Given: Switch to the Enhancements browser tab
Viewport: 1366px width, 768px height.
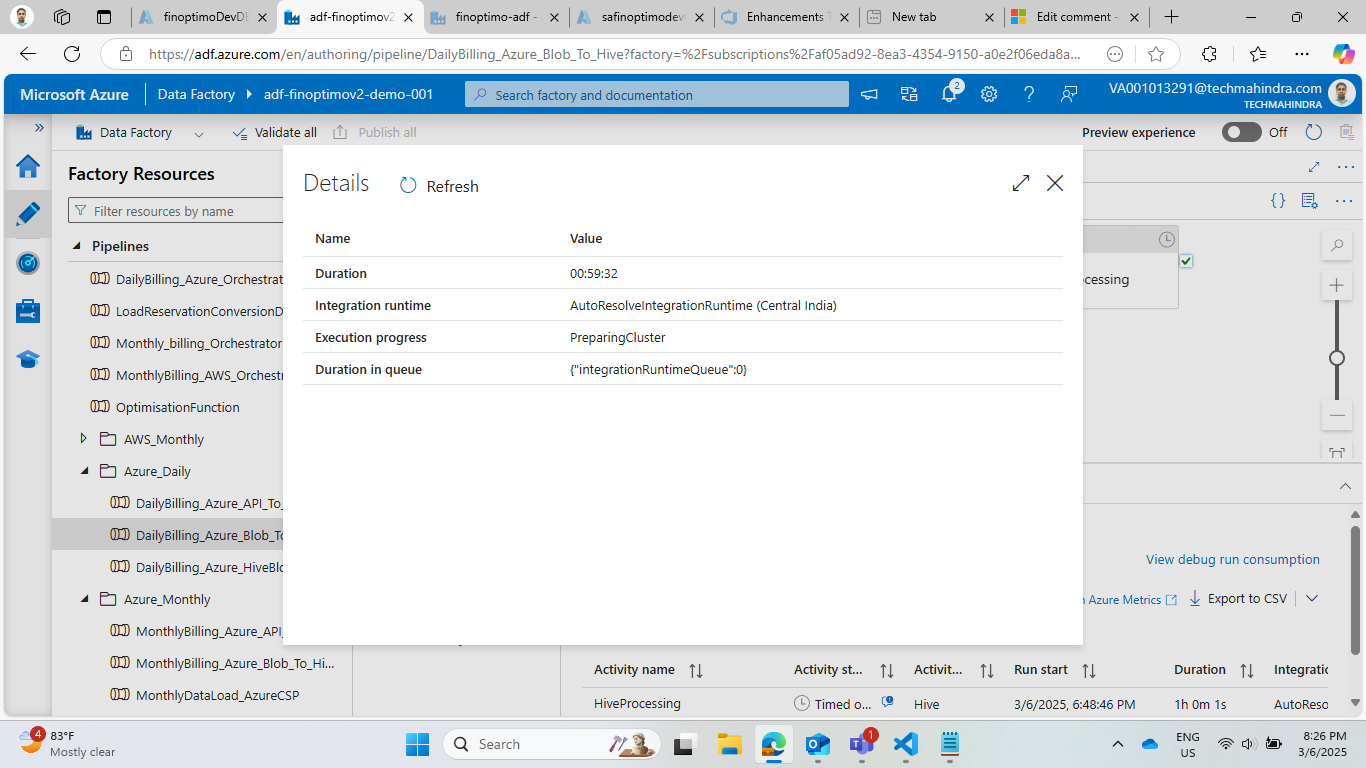Looking at the screenshot, I should [x=786, y=17].
